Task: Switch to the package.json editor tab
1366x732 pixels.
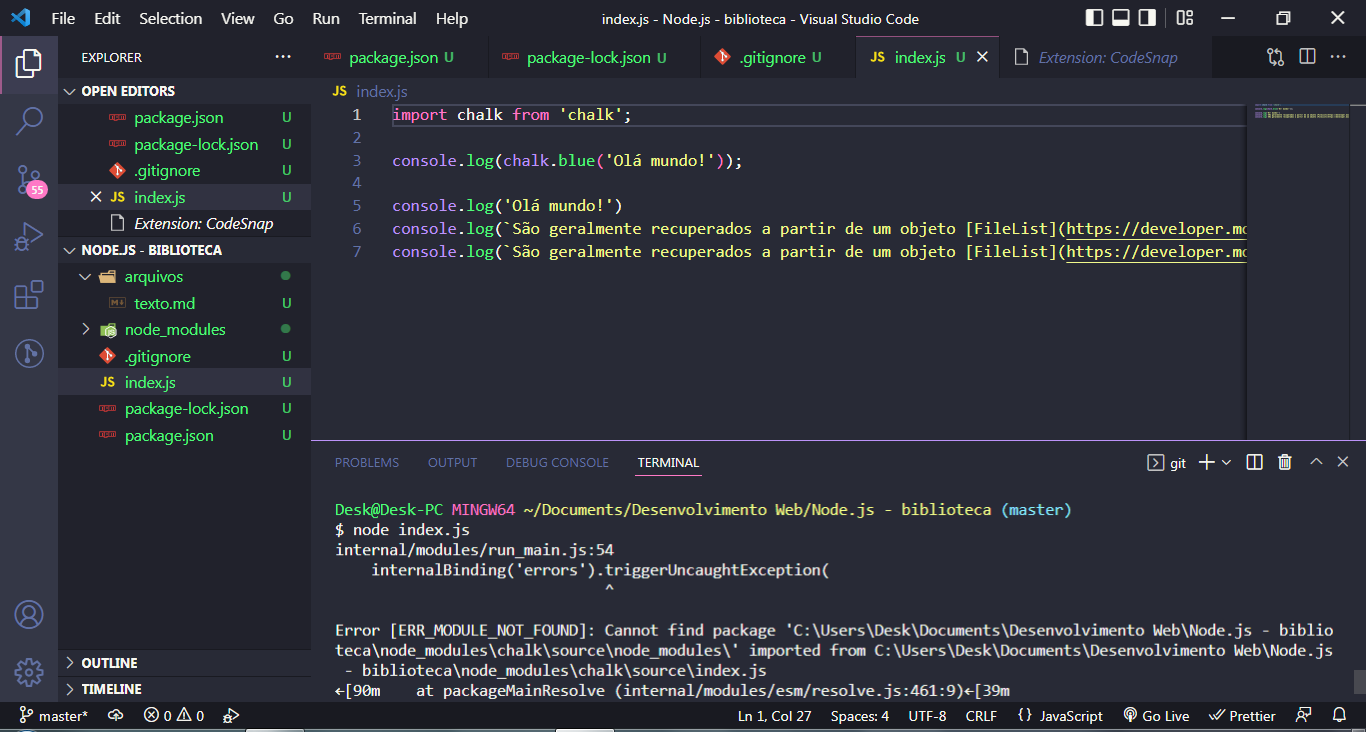Action: pyautogui.click(x=400, y=57)
